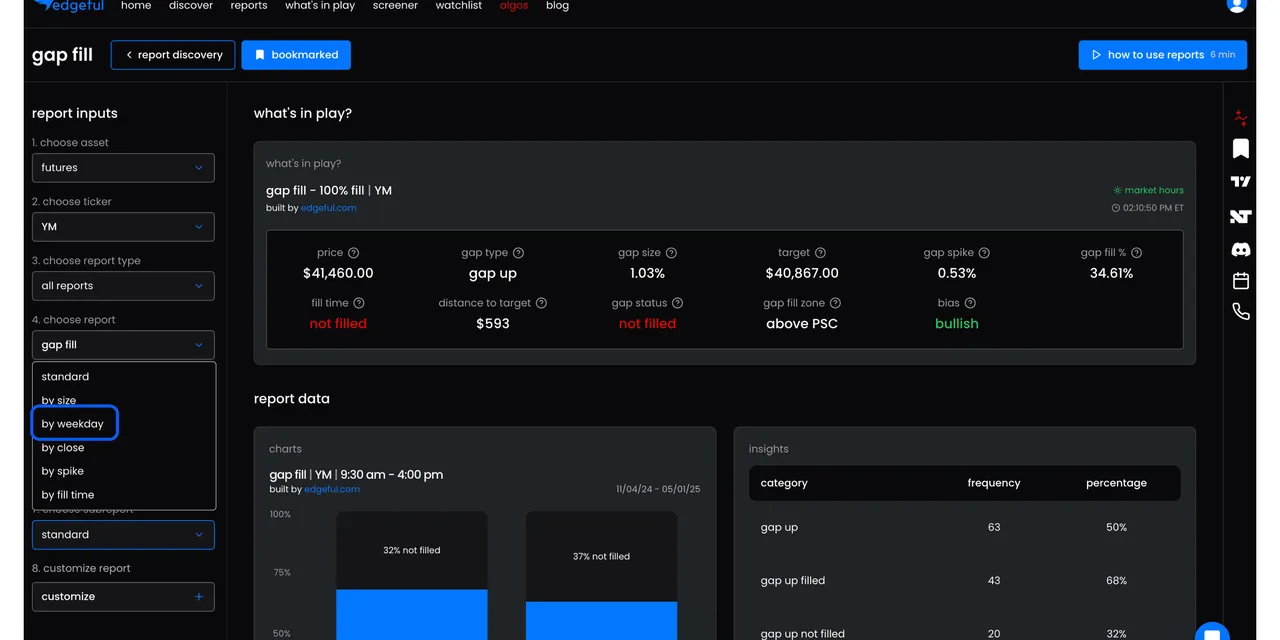Open NinjaTrader icon in right sidebar

point(1241,216)
